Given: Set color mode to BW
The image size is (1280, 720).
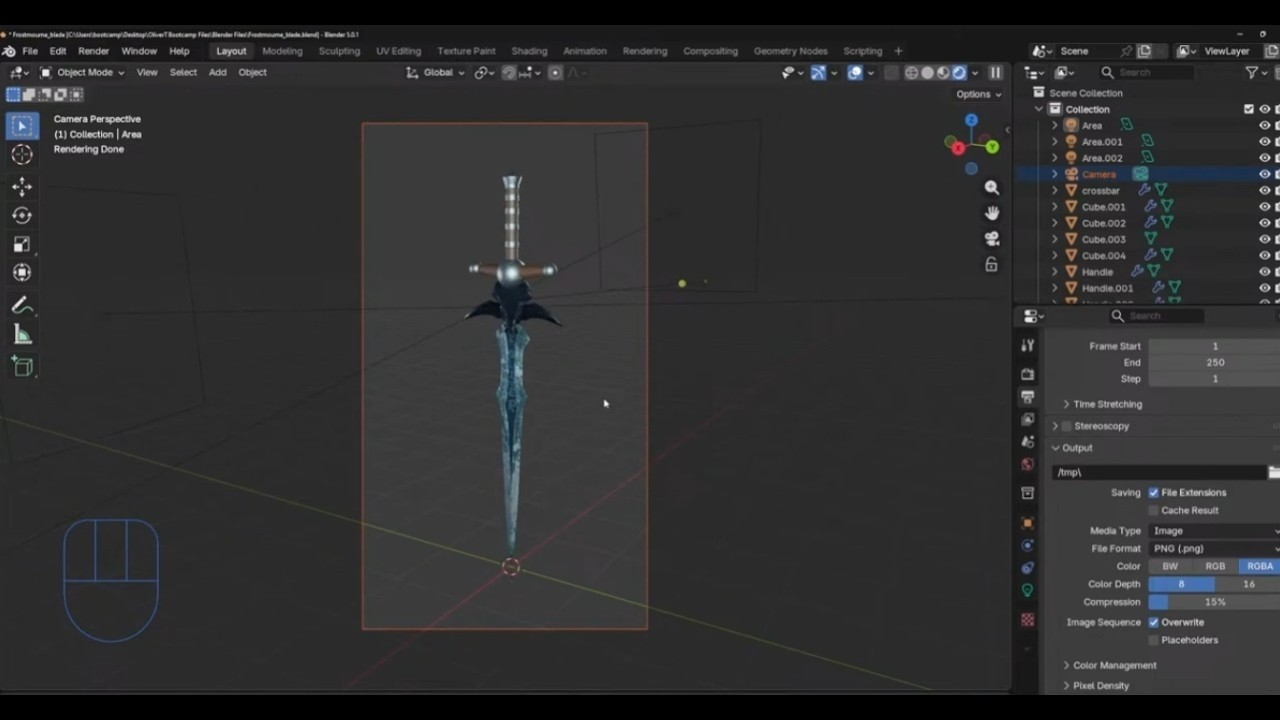Looking at the screenshot, I should pyautogui.click(x=1170, y=567).
